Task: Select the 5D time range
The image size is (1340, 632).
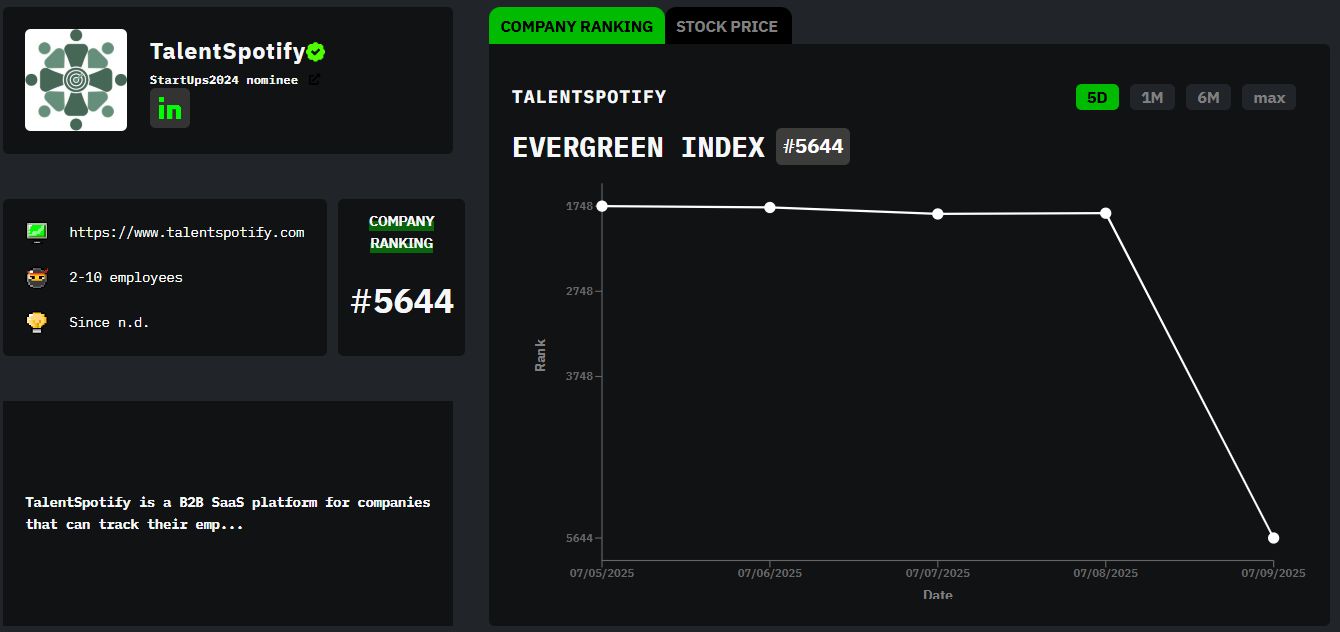Action: [x=1097, y=97]
